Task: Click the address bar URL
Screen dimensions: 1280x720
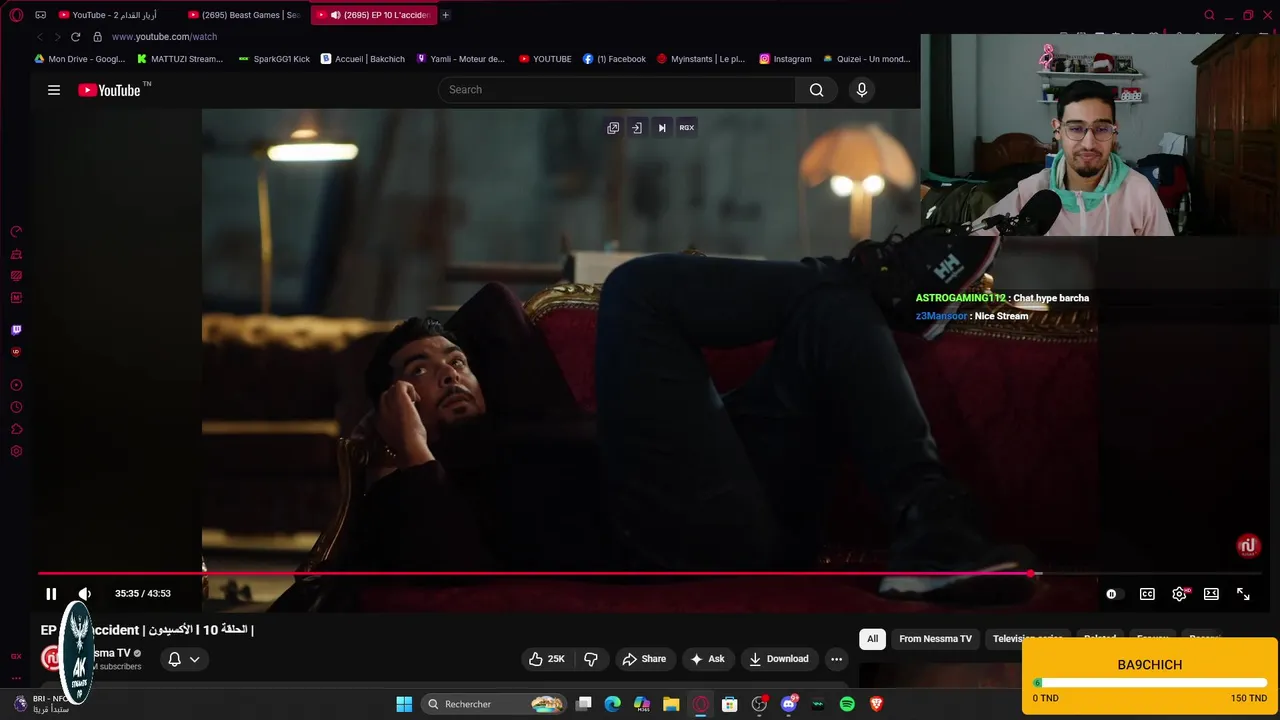Action: 164,37
